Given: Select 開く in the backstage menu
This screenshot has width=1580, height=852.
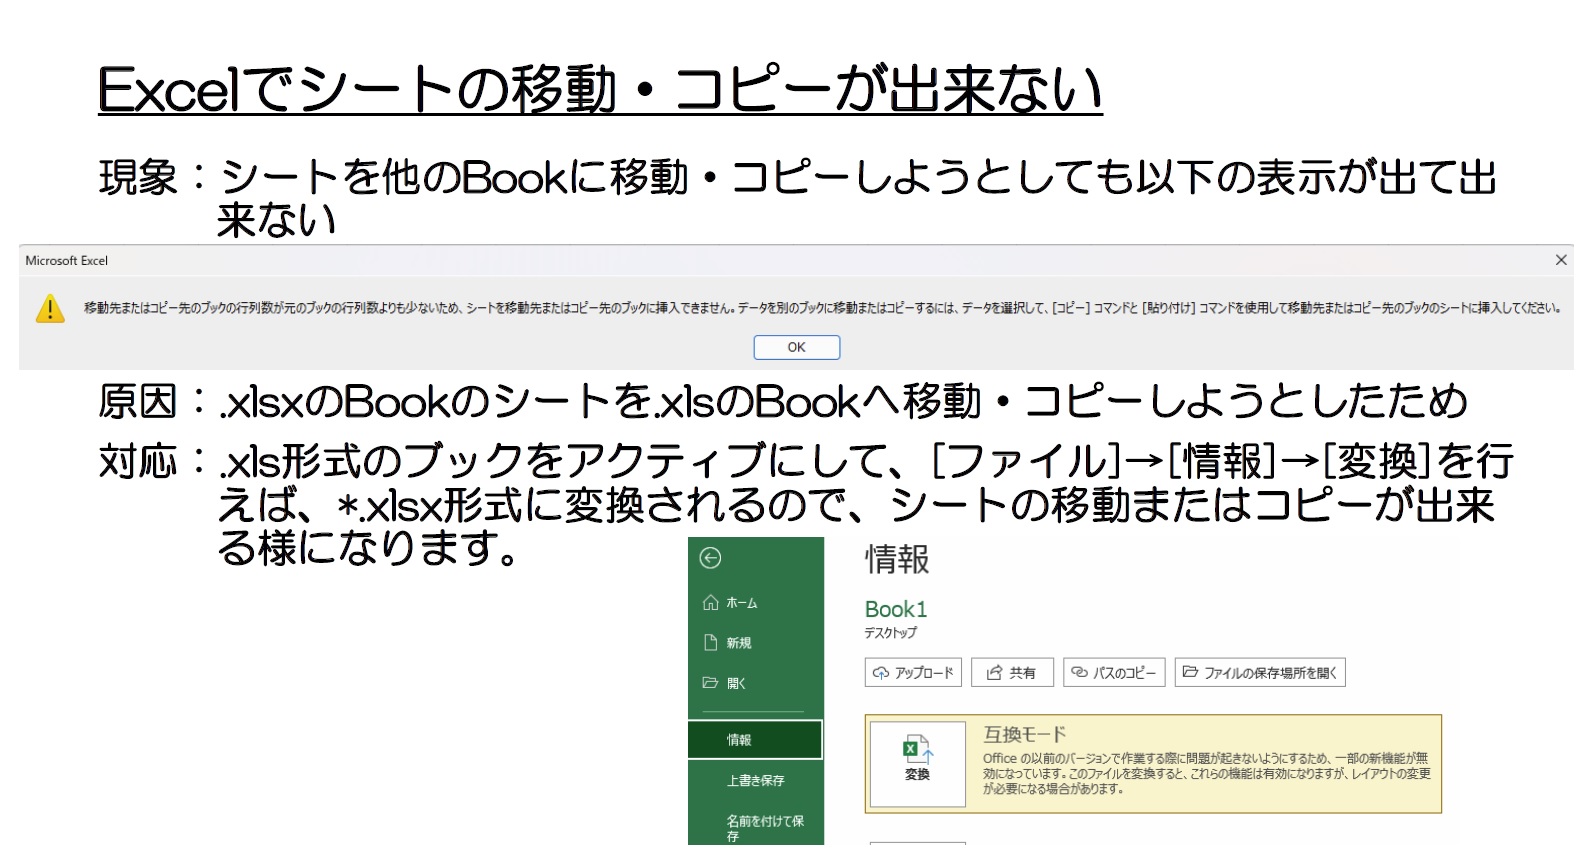Looking at the screenshot, I should click(755, 683).
